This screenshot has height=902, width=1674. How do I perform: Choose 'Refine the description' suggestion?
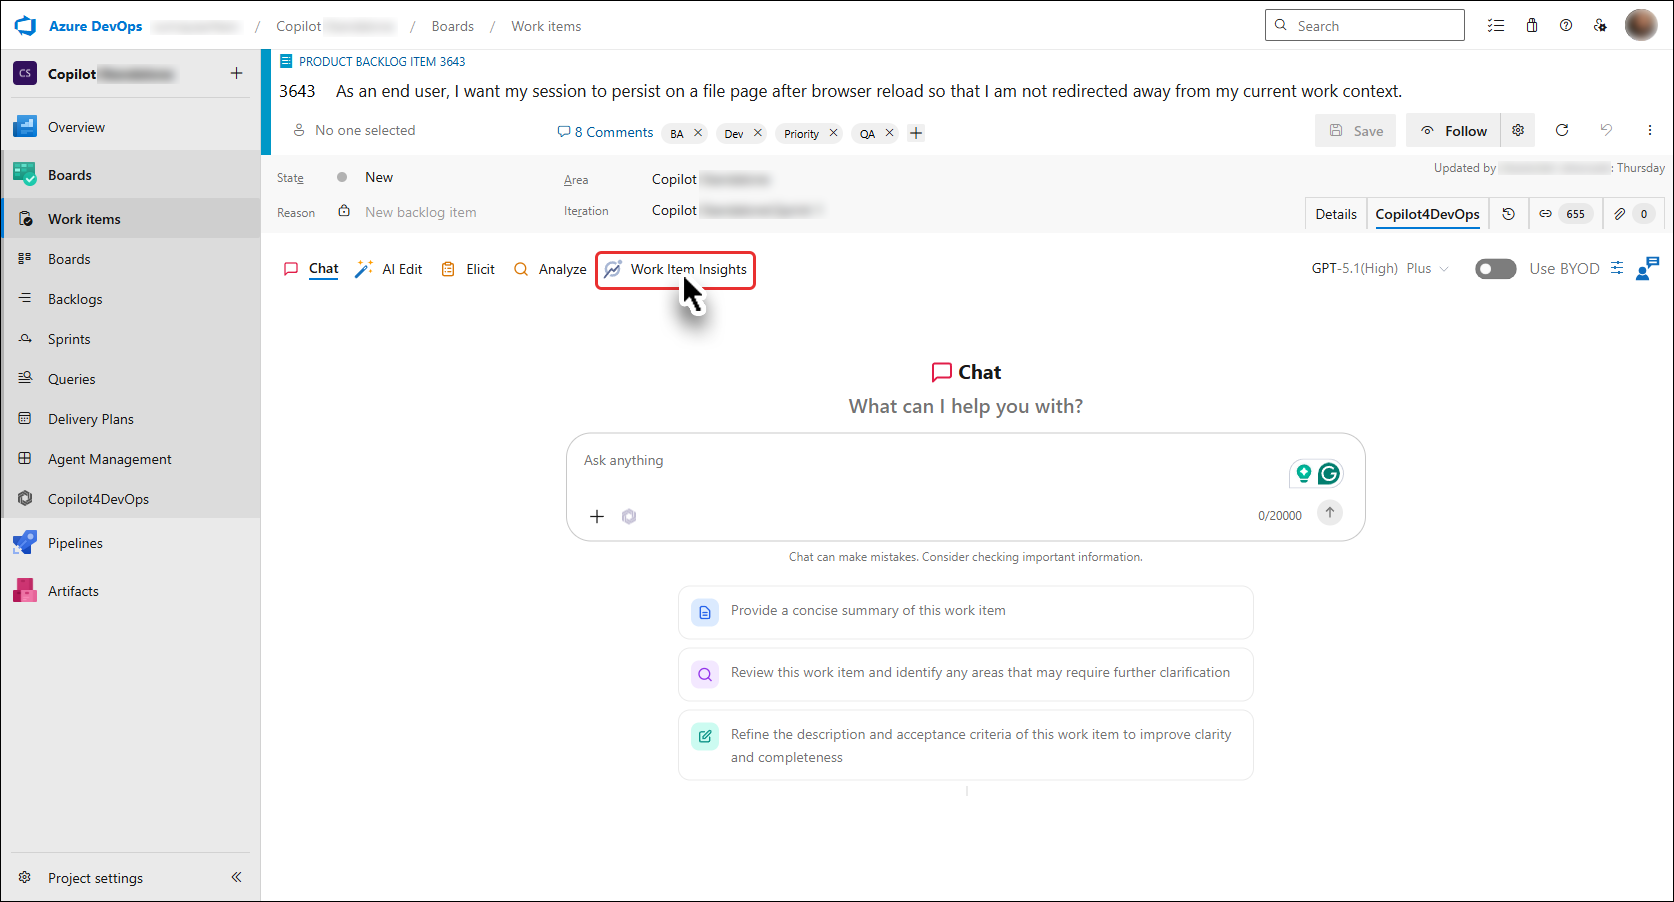(x=966, y=746)
